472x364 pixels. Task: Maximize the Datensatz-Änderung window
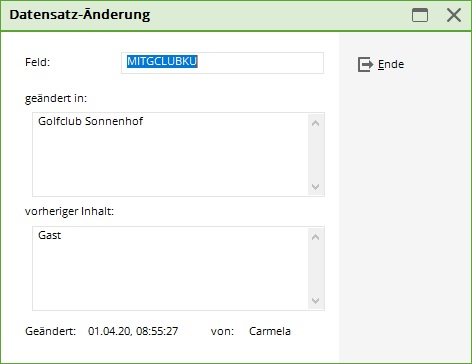pos(420,15)
